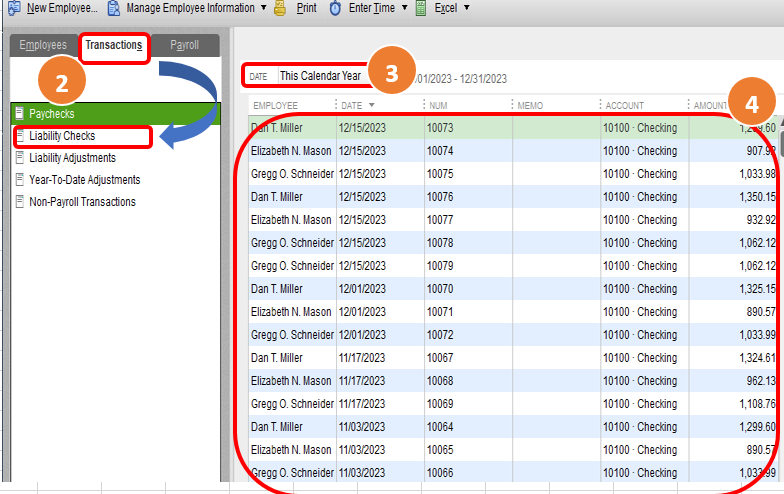This screenshot has width=784, height=494.
Task: Click check number 10064
Action: pos(440,427)
